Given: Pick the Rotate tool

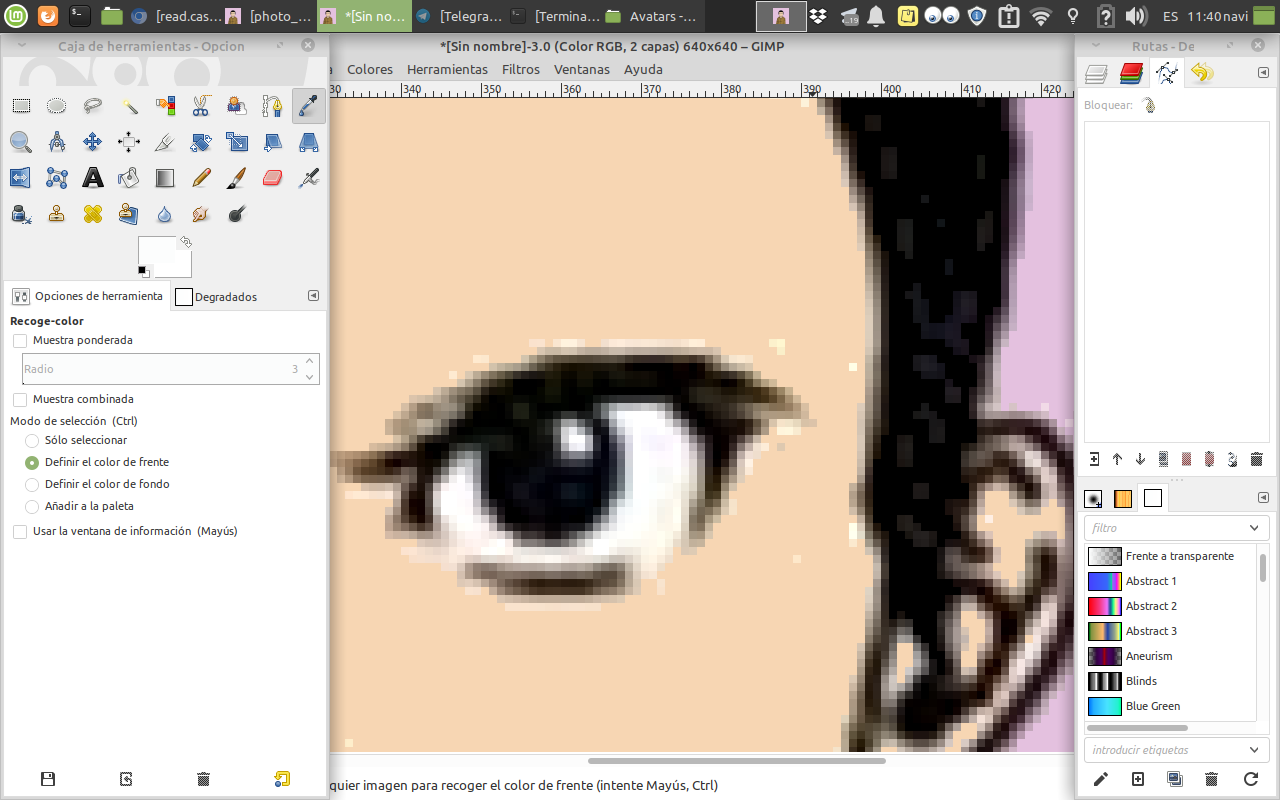Looking at the screenshot, I should pos(201,142).
